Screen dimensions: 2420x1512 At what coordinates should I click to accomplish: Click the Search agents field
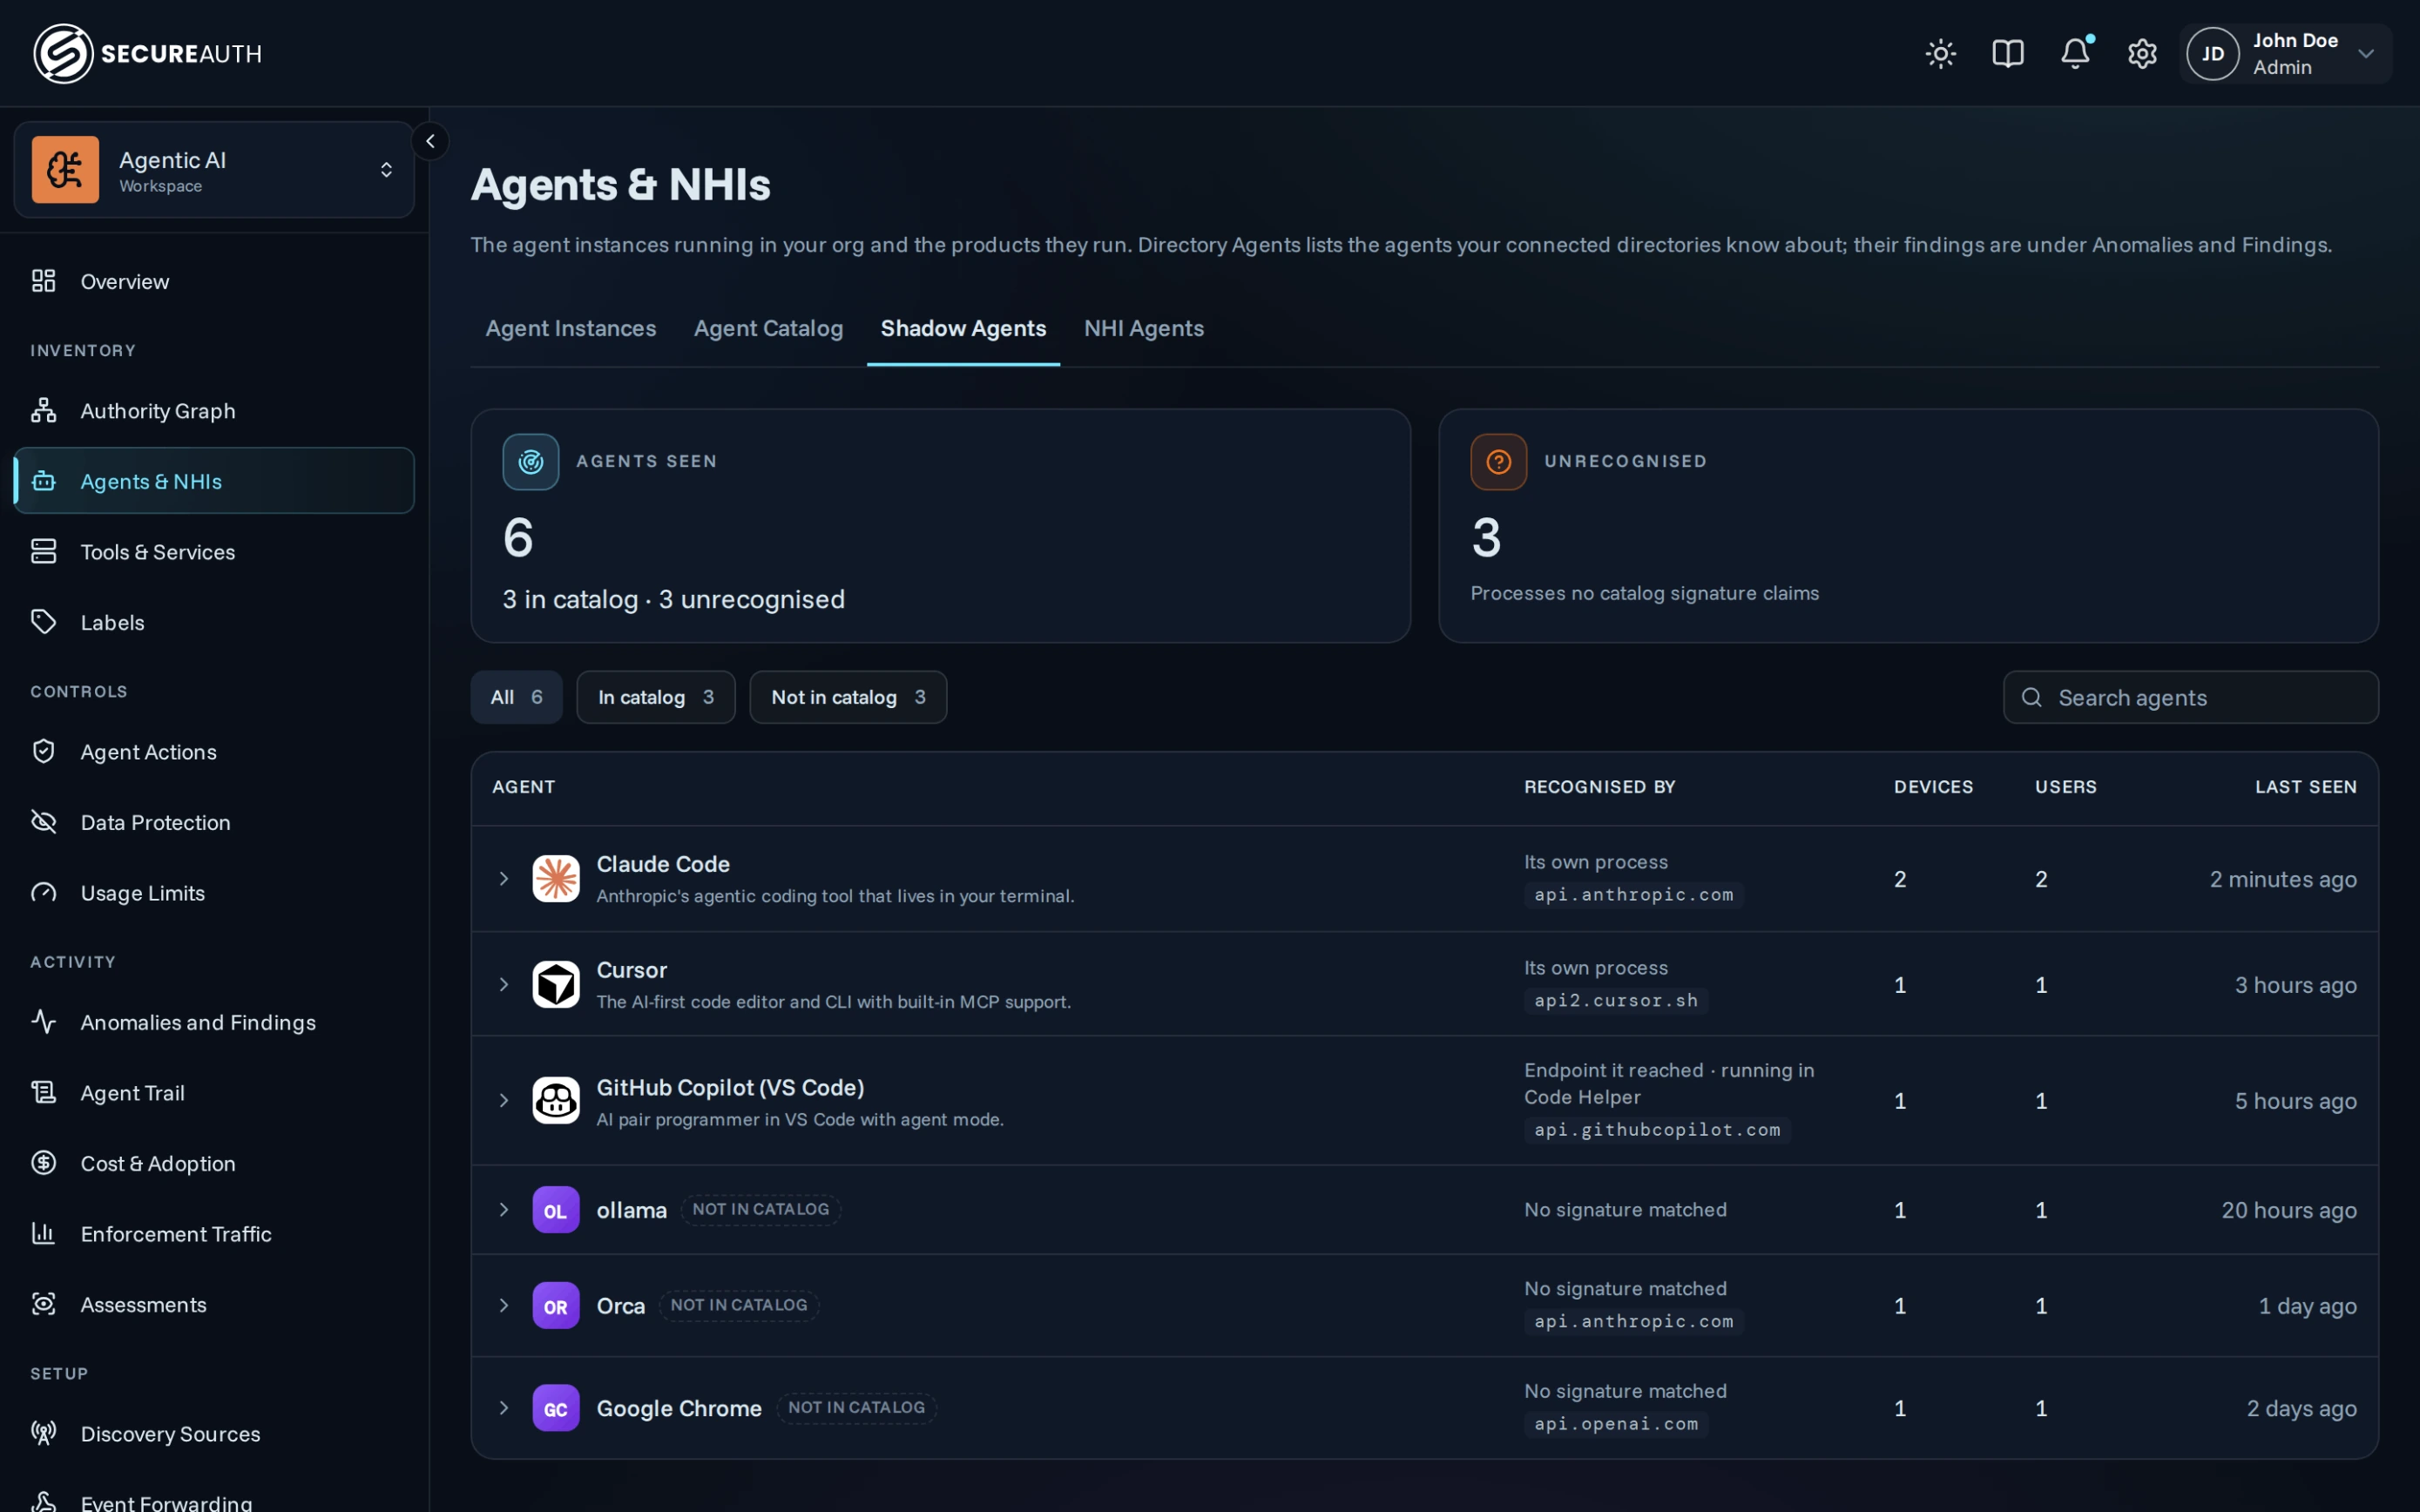2190,697
